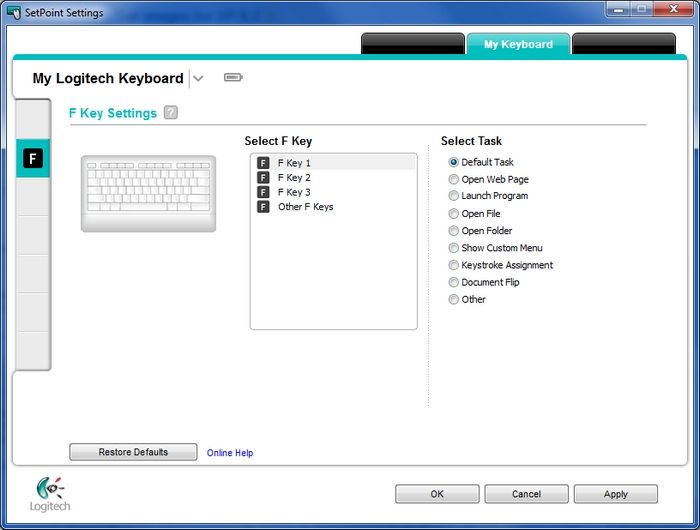Select Show Custom Menu option

click(453, 248)
